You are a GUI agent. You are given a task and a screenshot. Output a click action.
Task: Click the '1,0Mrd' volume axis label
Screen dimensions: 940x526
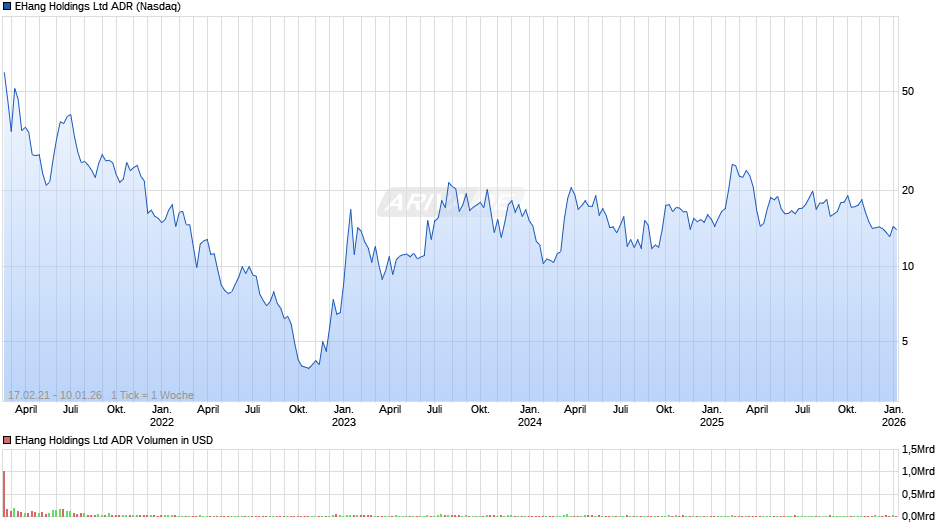click(918, 471)
